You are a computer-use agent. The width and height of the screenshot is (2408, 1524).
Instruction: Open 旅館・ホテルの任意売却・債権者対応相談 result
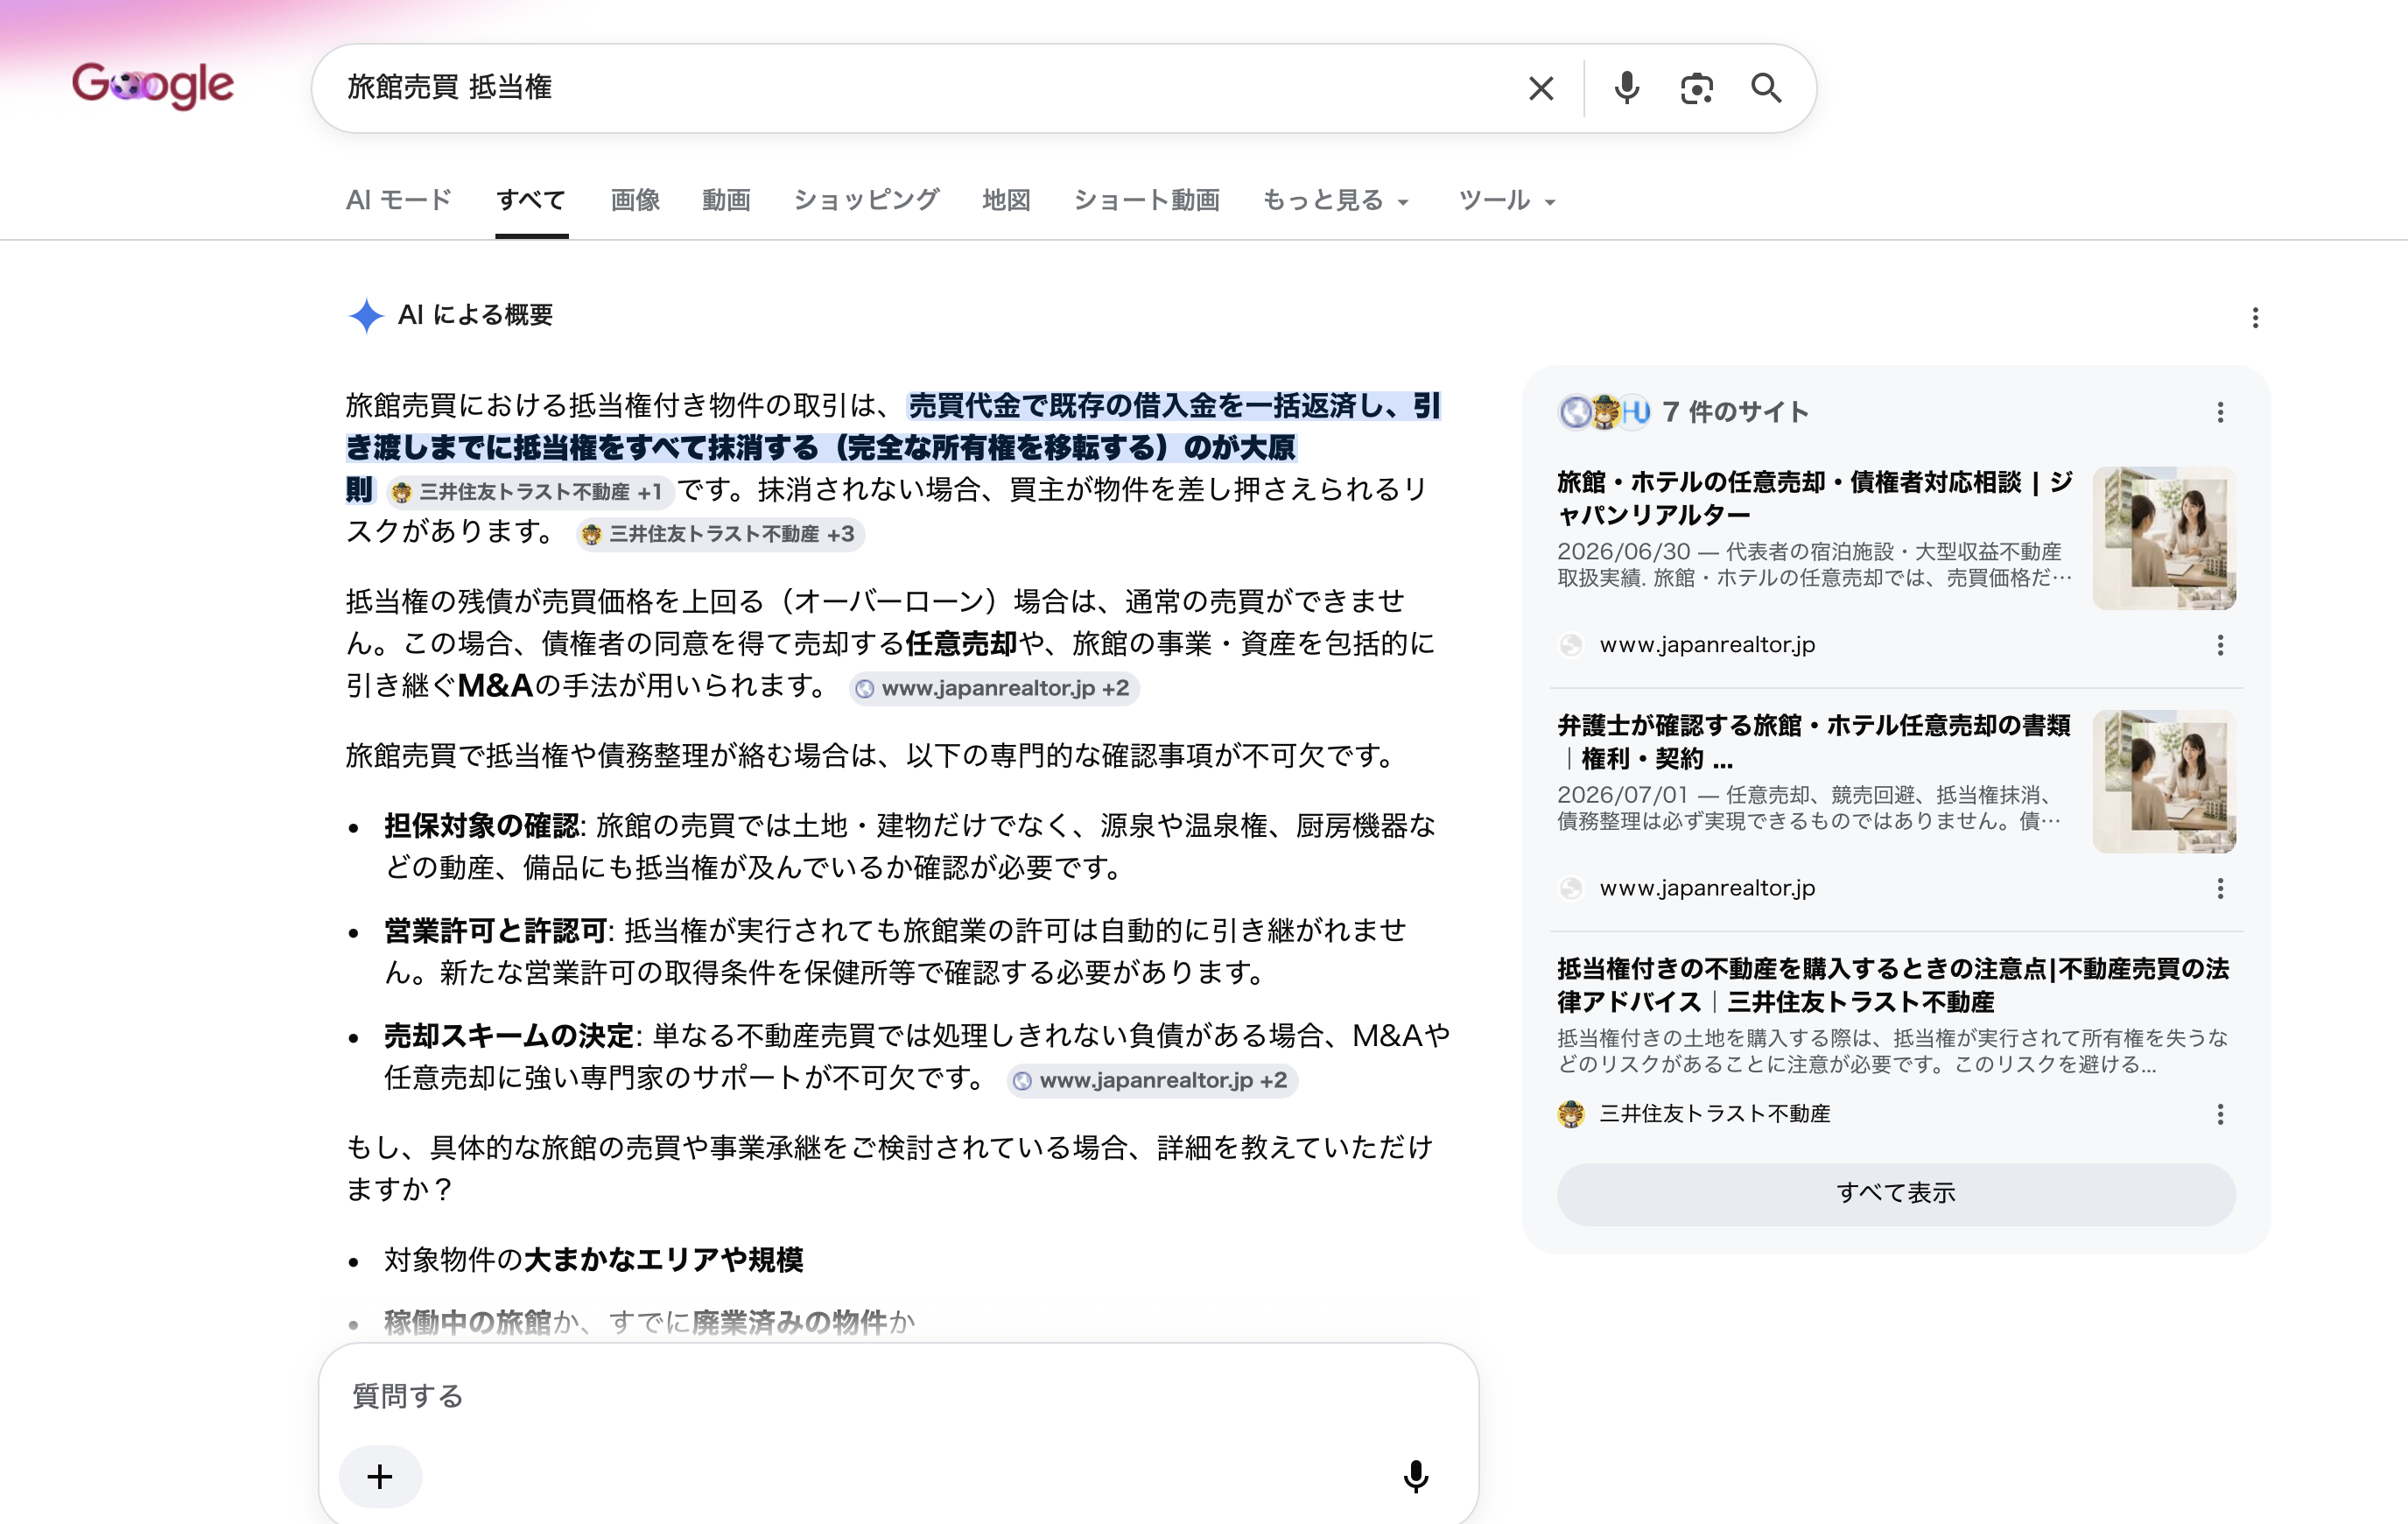(x=1814, y=498)
